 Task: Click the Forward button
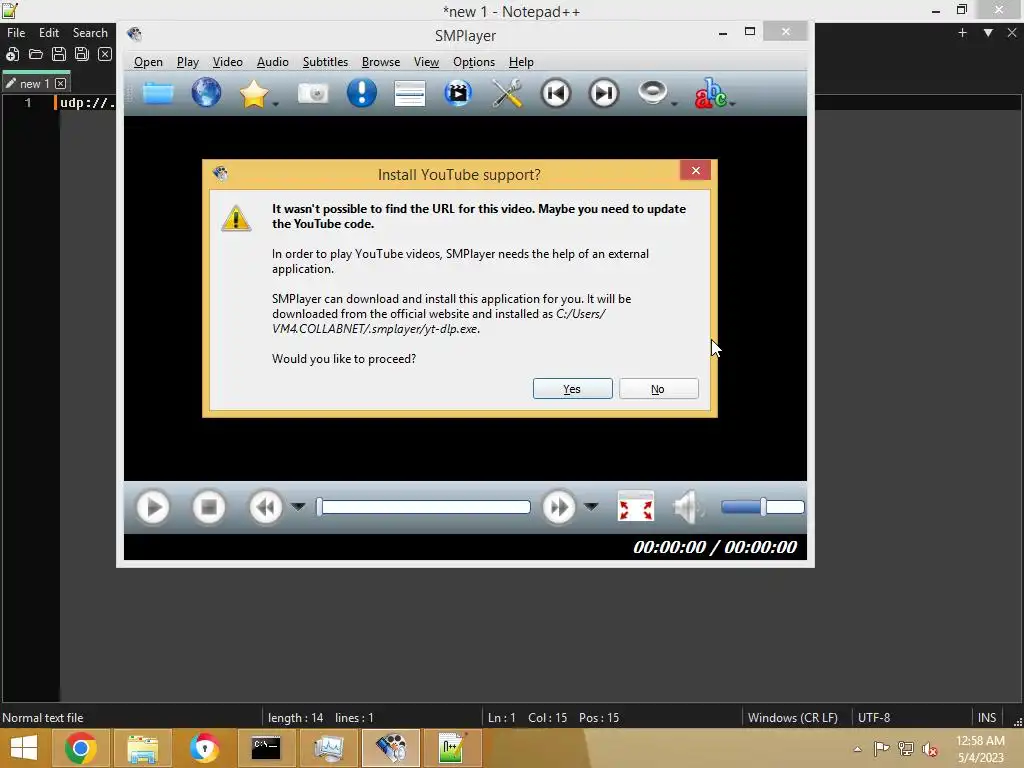(x=558, y=507)
